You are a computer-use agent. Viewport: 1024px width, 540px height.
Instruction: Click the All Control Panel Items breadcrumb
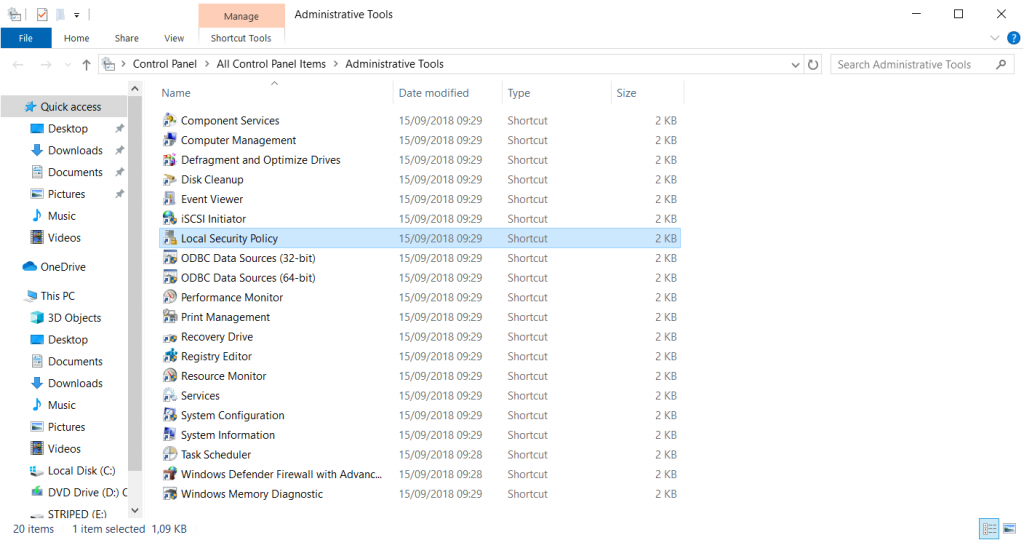coord(271,64)
